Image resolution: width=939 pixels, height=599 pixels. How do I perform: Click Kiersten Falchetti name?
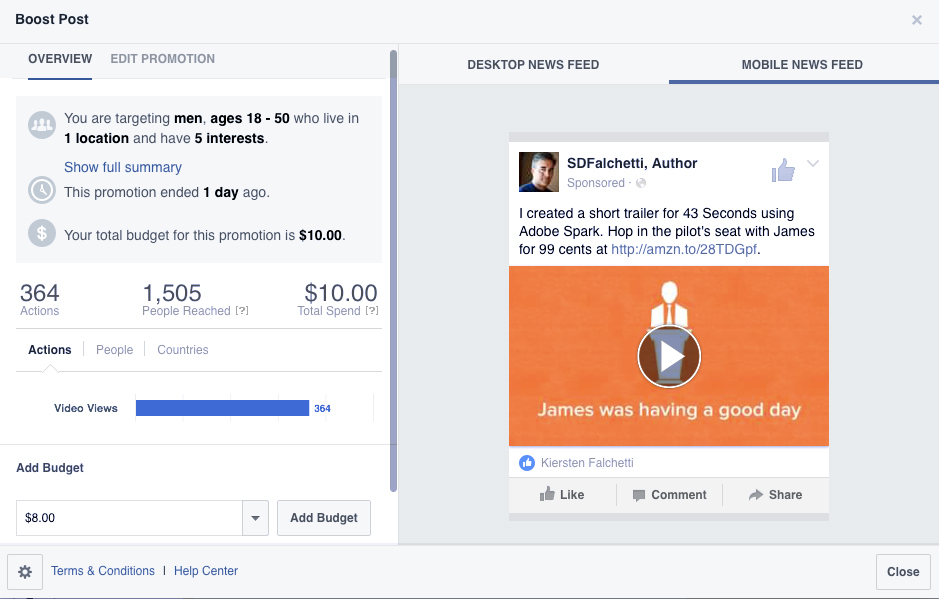pyautogui.click(x=587, y=462)
